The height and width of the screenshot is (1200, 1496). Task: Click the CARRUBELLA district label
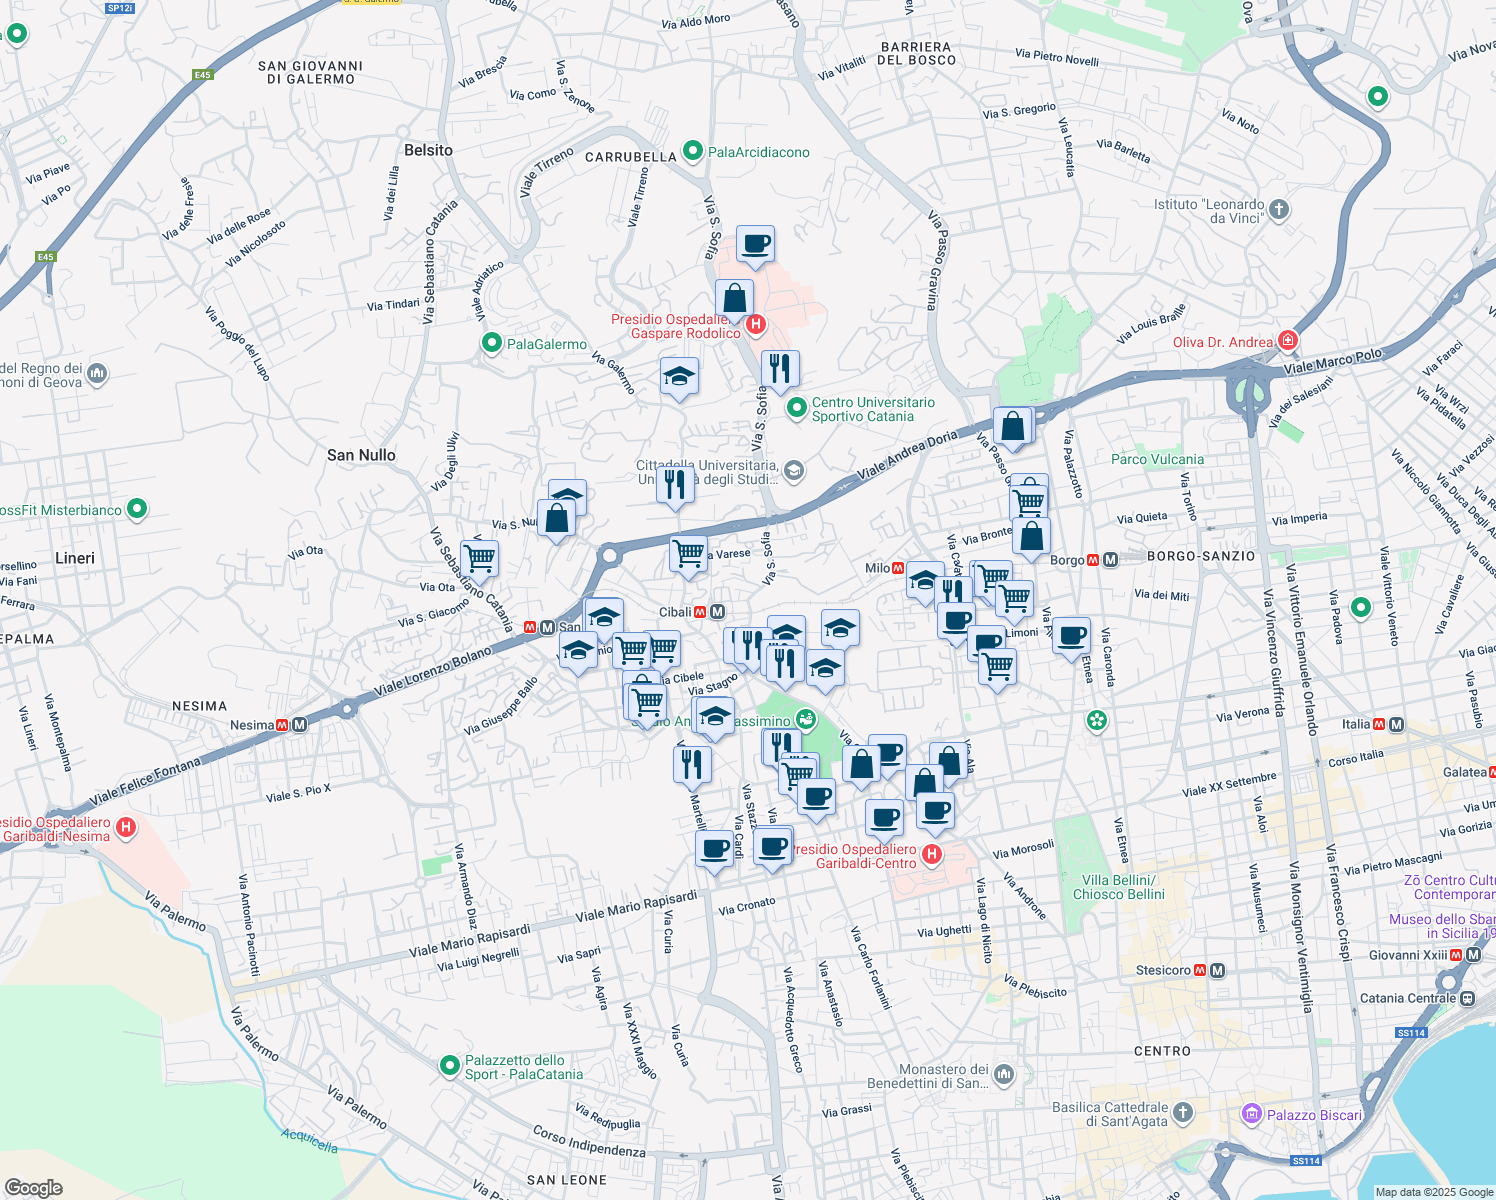(x=631, y=157)
